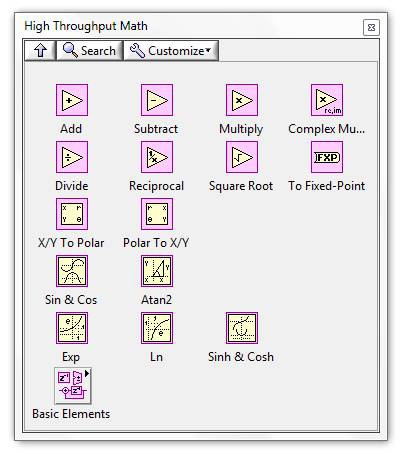
Task: Click the Search button in palette toolbar
Action: point(90,51)
